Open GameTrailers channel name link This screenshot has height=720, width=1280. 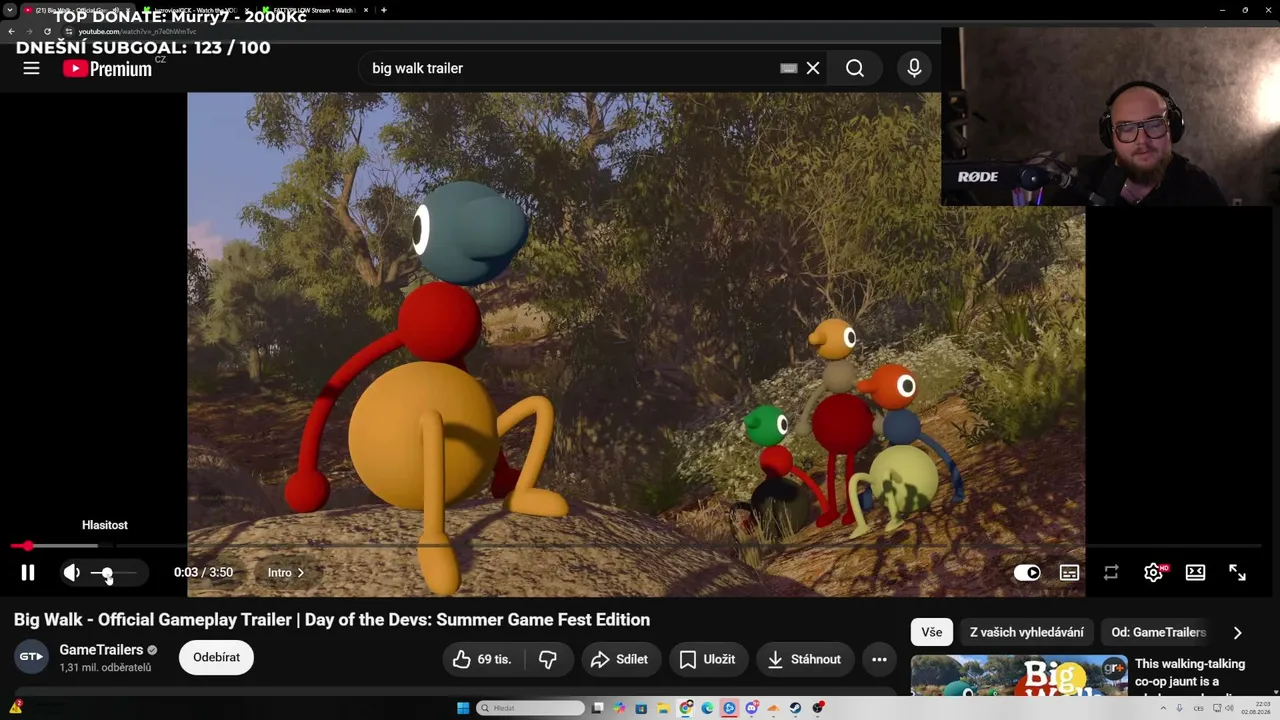[101, 650]
